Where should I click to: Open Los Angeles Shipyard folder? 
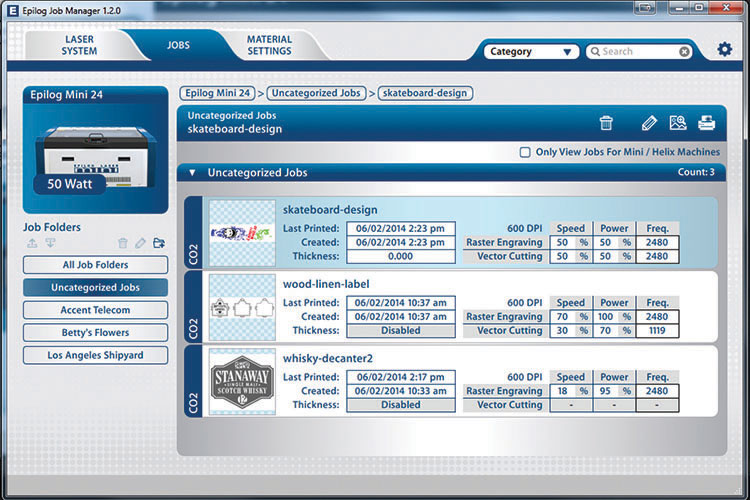pyautogui.click(x=95, y=355)
